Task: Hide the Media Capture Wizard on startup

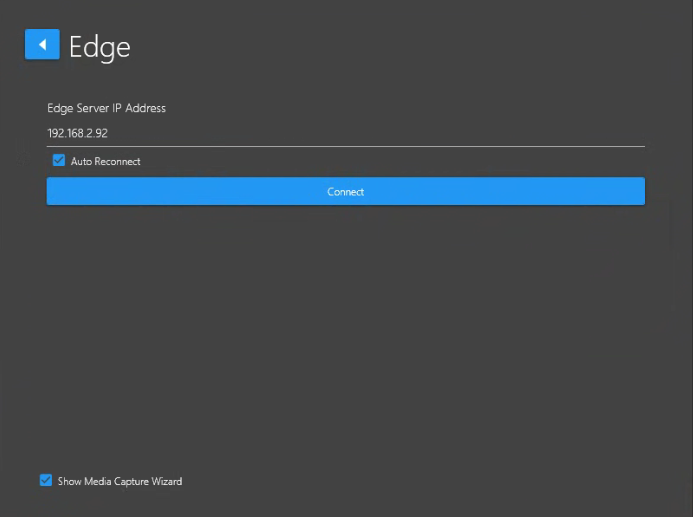Action: (46, 481)
